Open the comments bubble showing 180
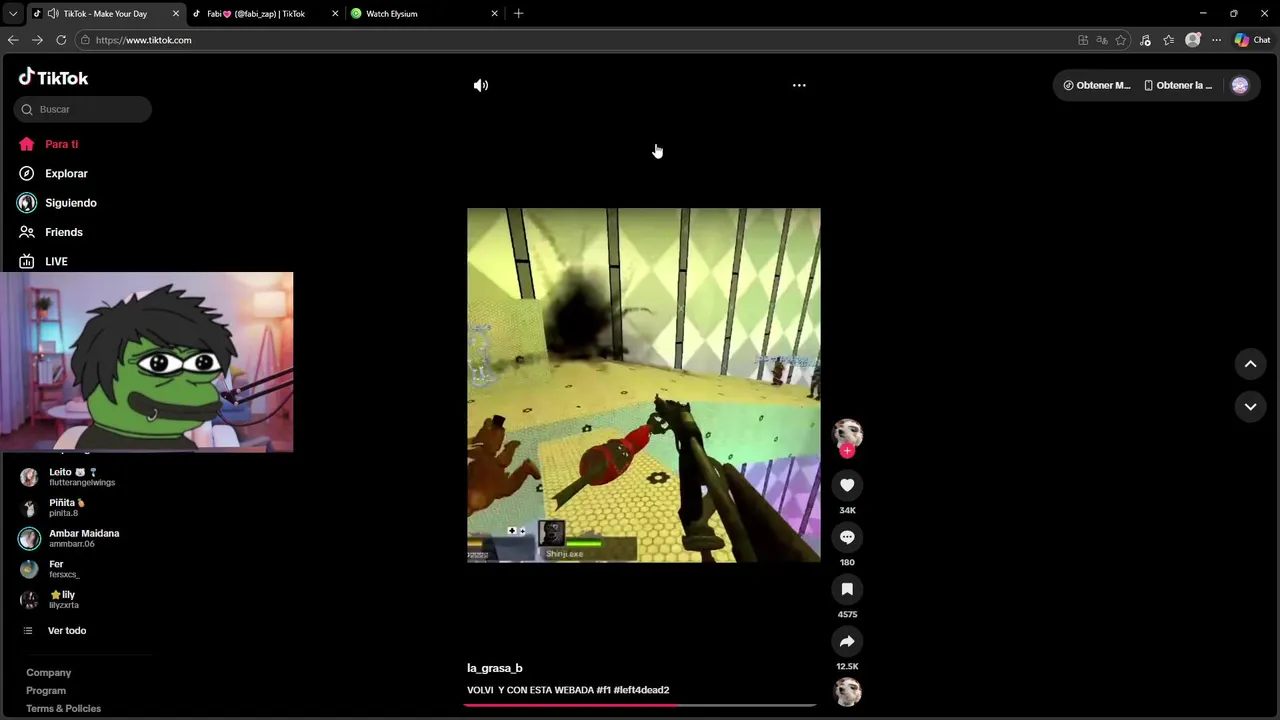Screen dimensions: 1280x720 [x=847, y=537]
